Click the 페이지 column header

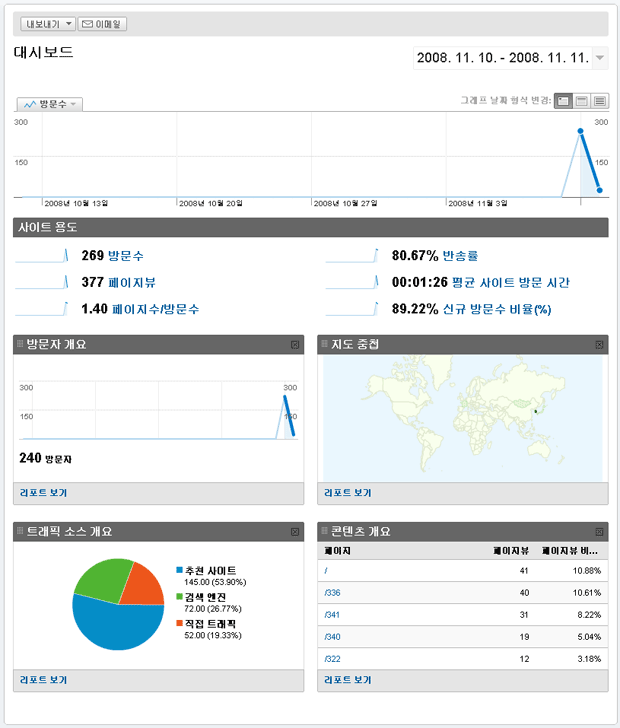(337, 551)
